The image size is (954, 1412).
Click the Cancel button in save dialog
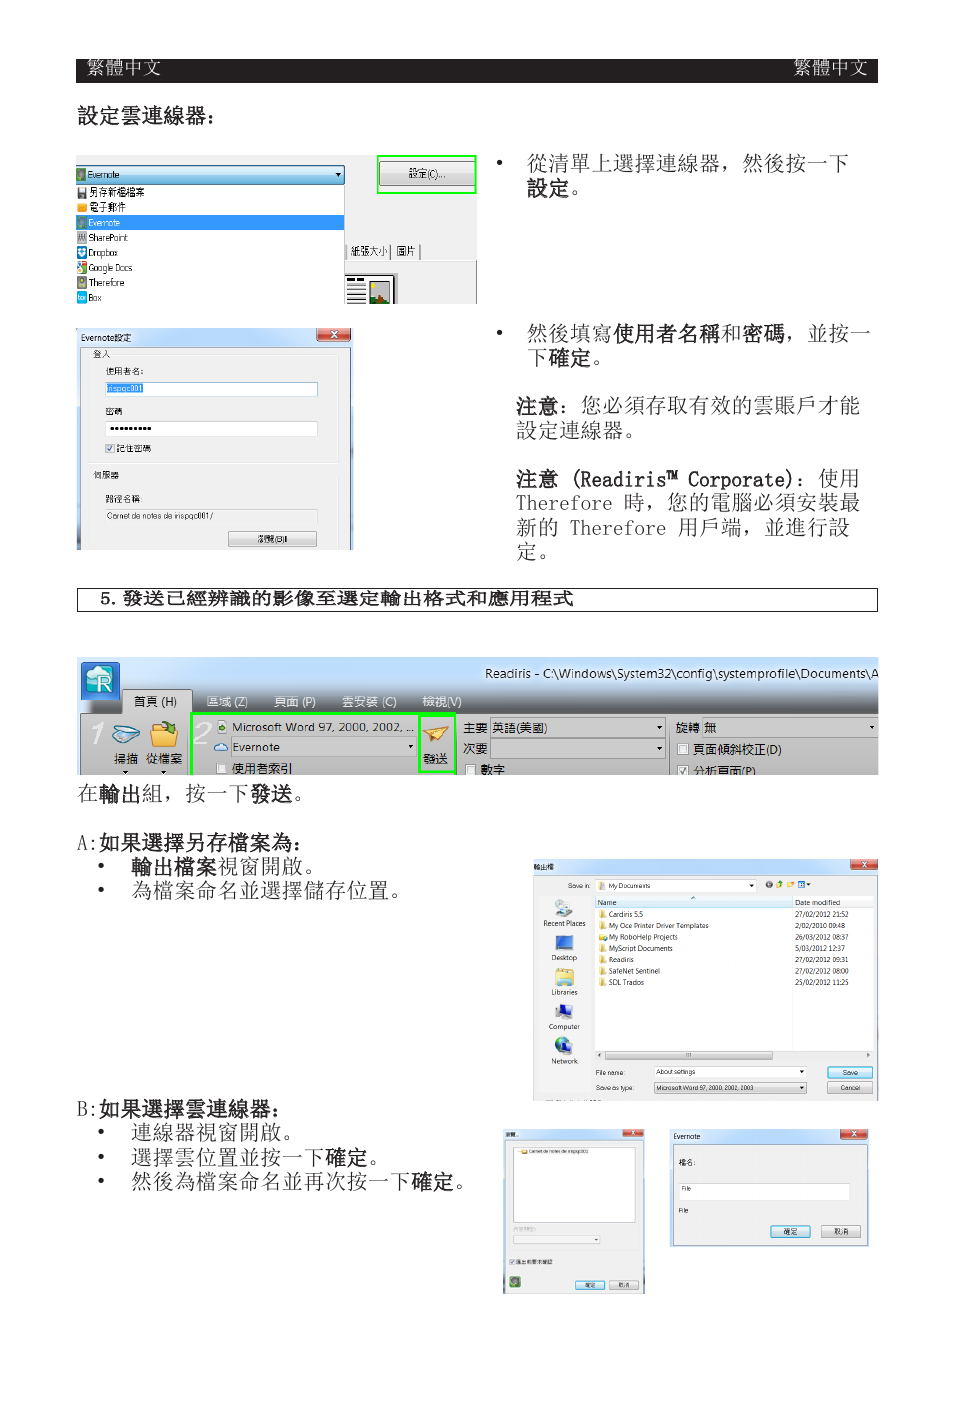pos(850,1088)
